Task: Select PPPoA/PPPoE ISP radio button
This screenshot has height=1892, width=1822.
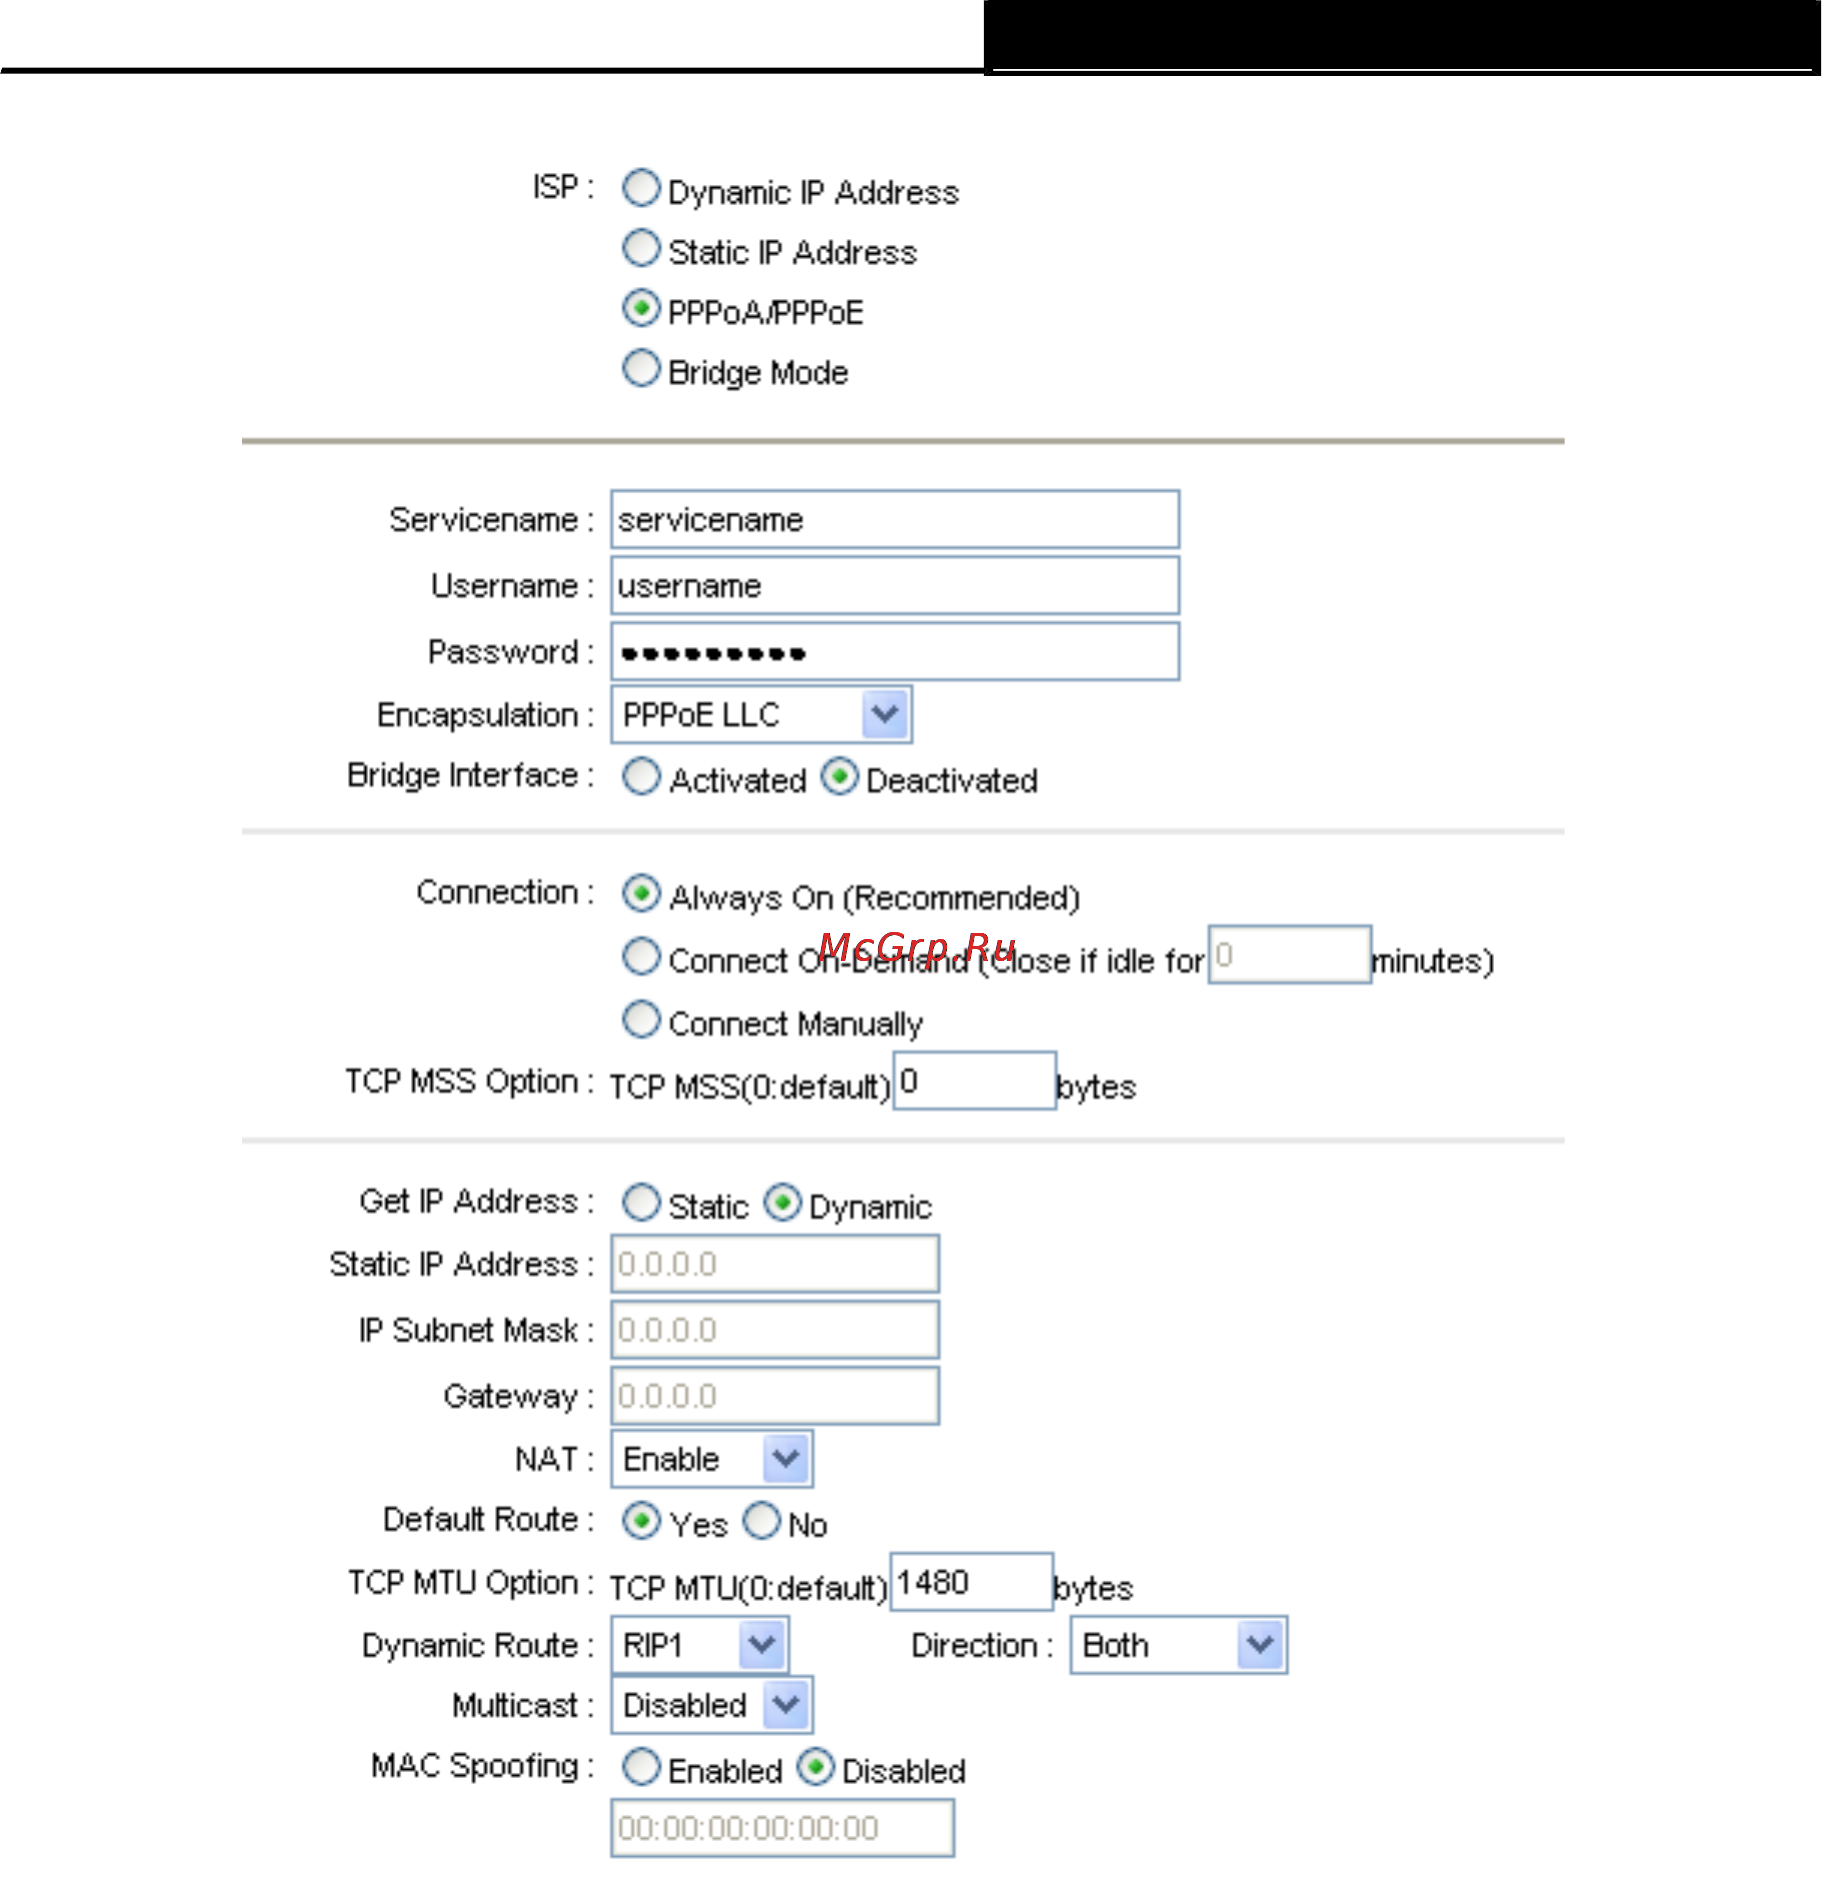Action: pyautogui.click(x=641, y=308)
